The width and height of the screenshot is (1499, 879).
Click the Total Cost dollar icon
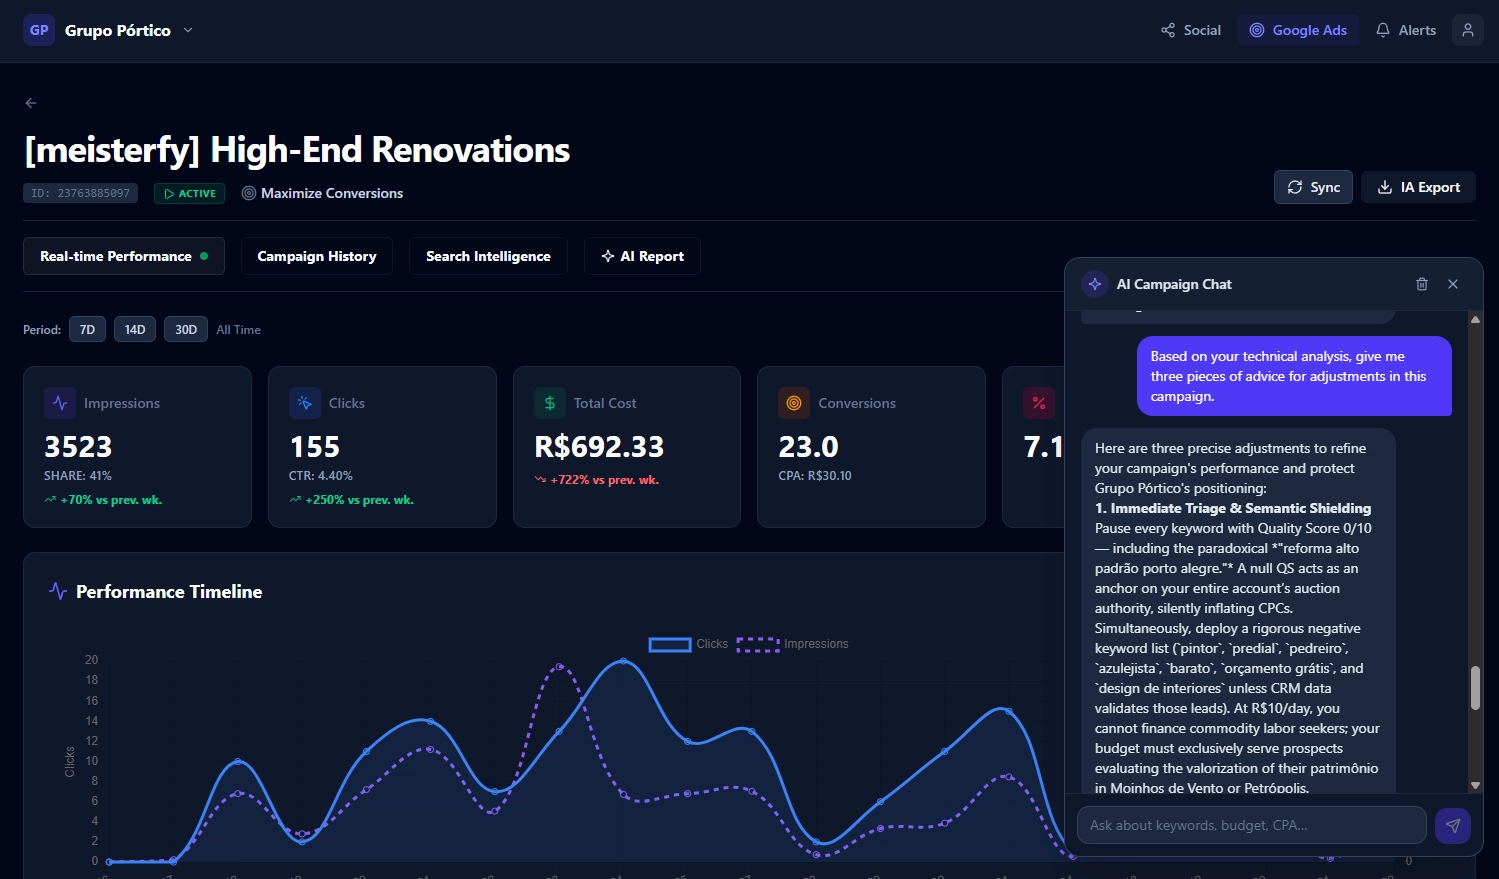click(550, 403)
